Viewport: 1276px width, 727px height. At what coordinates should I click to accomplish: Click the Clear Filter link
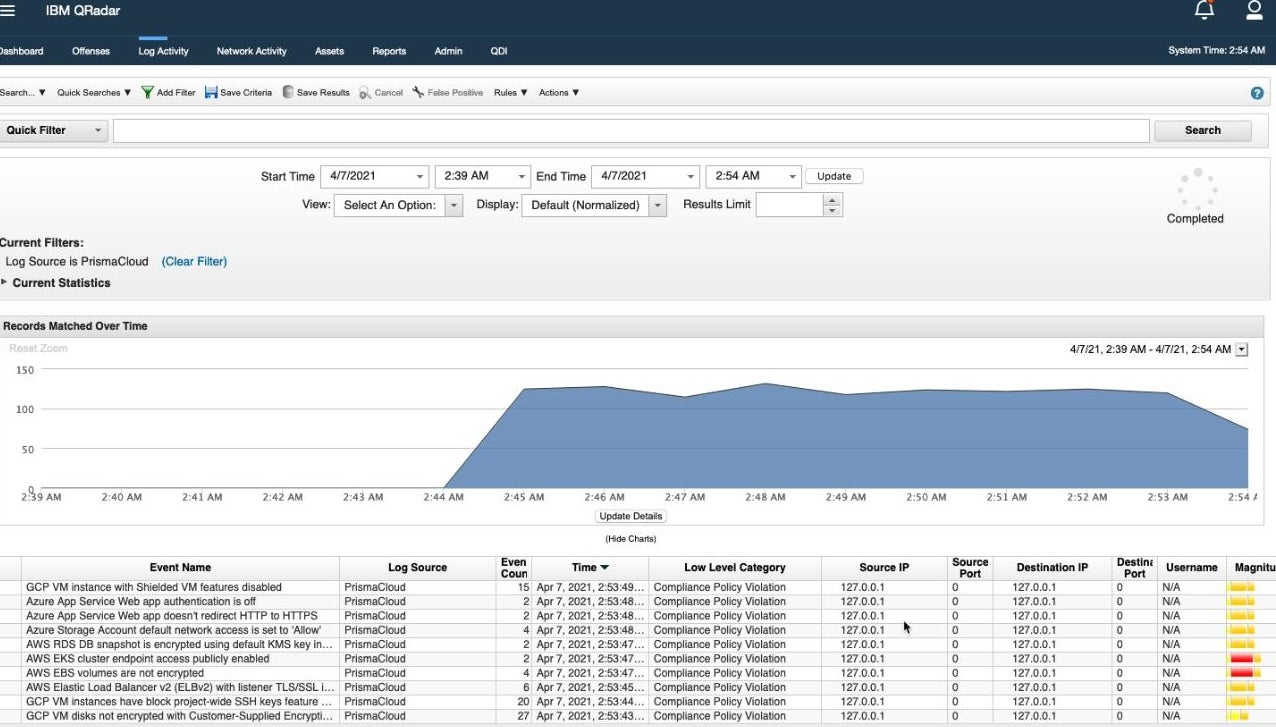(x=194, y=261)
